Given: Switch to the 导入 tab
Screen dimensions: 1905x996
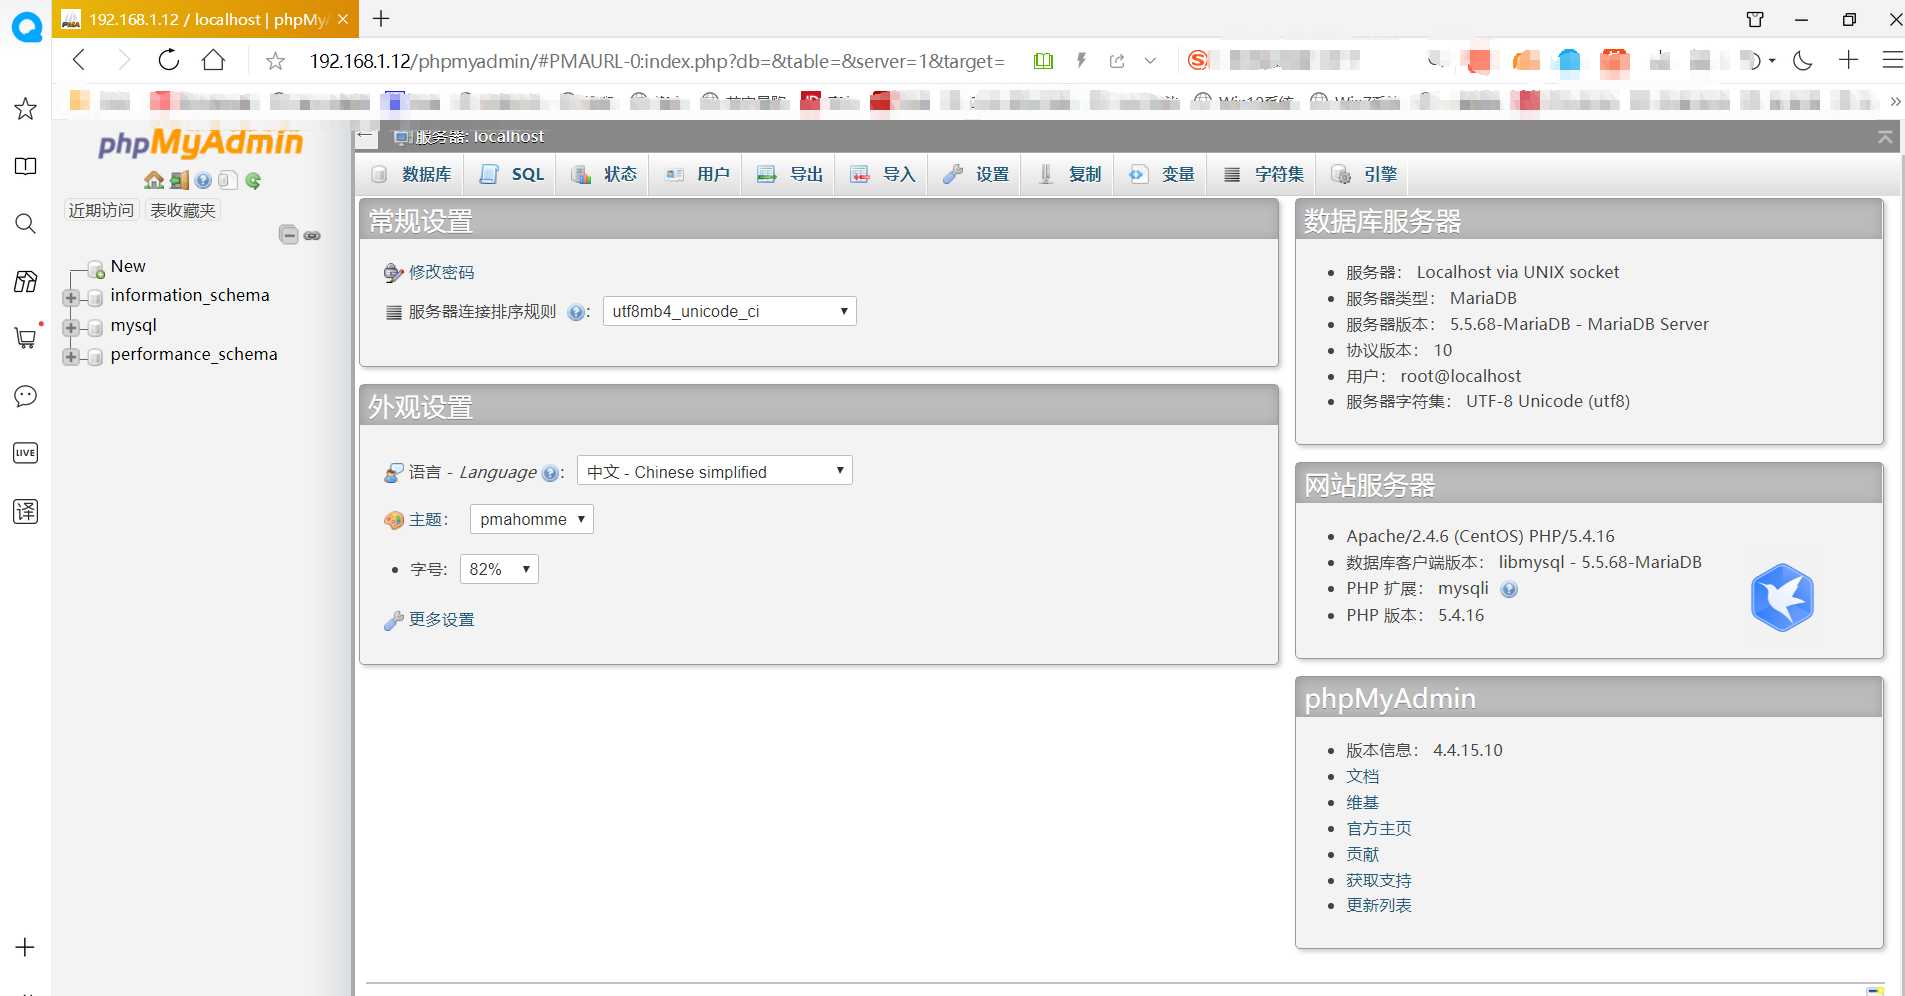Looking at the screenshot, I should point(883,174).
